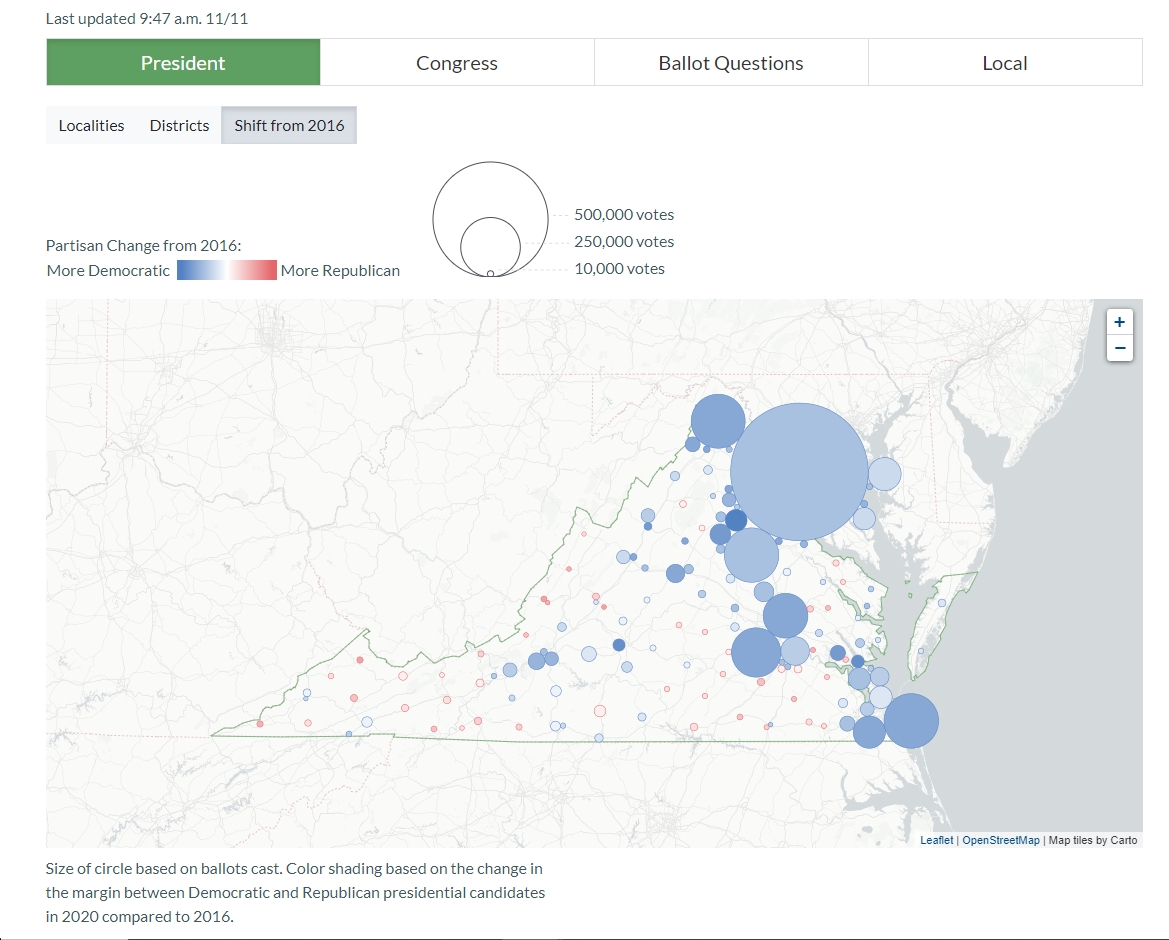Click the largest blue circle on the map
Image resolution: width=1169 pixels, height=940 pixels.
coord(799,472)
